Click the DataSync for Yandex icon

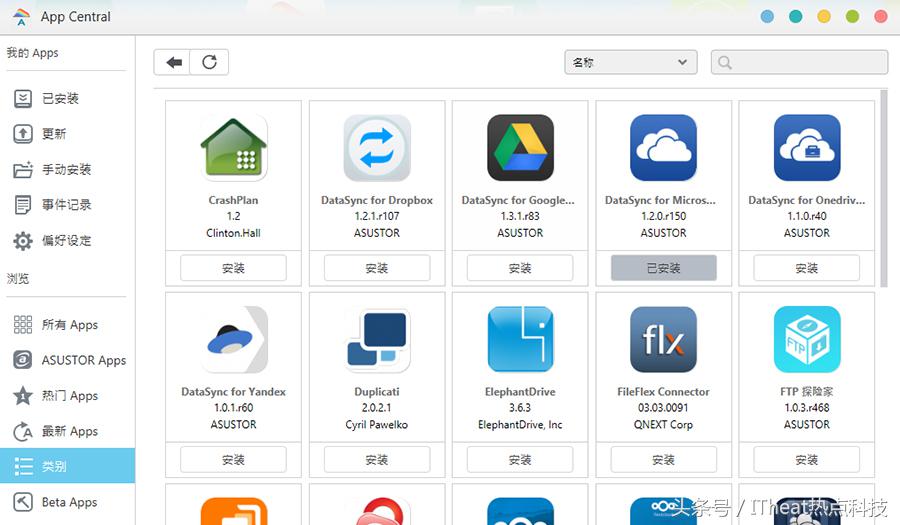(234, 340)
